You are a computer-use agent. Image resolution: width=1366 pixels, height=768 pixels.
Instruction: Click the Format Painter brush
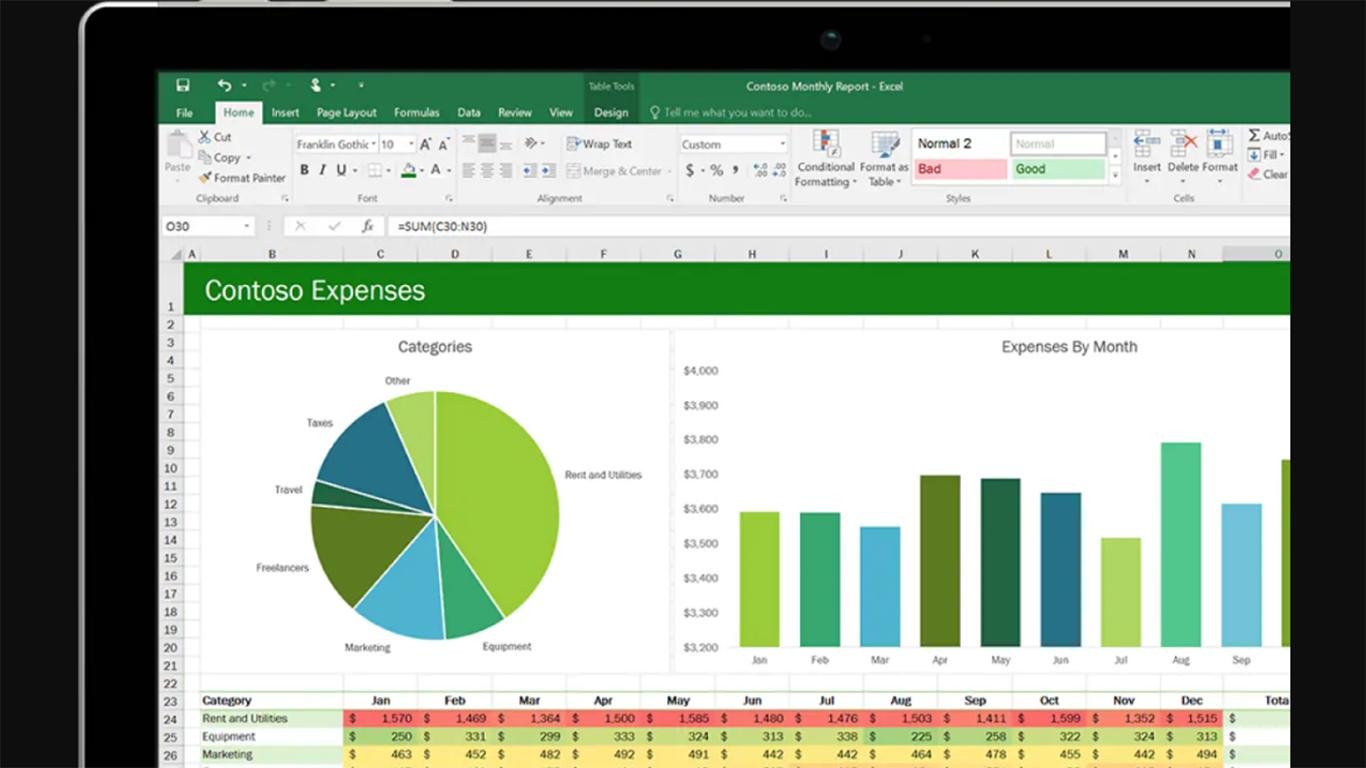pyautogui.click(x=205, y=178)
